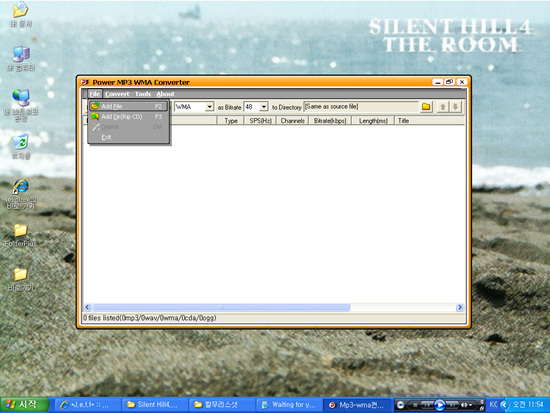Select the FolderPlus desktop folder
The width and height of the screenshot is (550, 413).
pyautogui.click(x=21, y=235)
